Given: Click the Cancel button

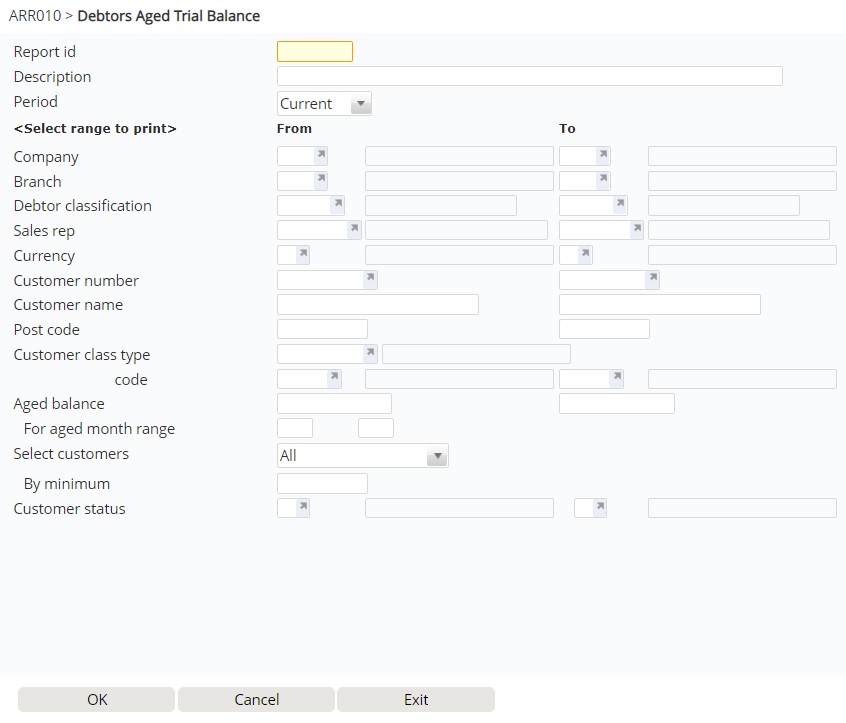Looking at the screenshot, I should (x=256, y=699).
